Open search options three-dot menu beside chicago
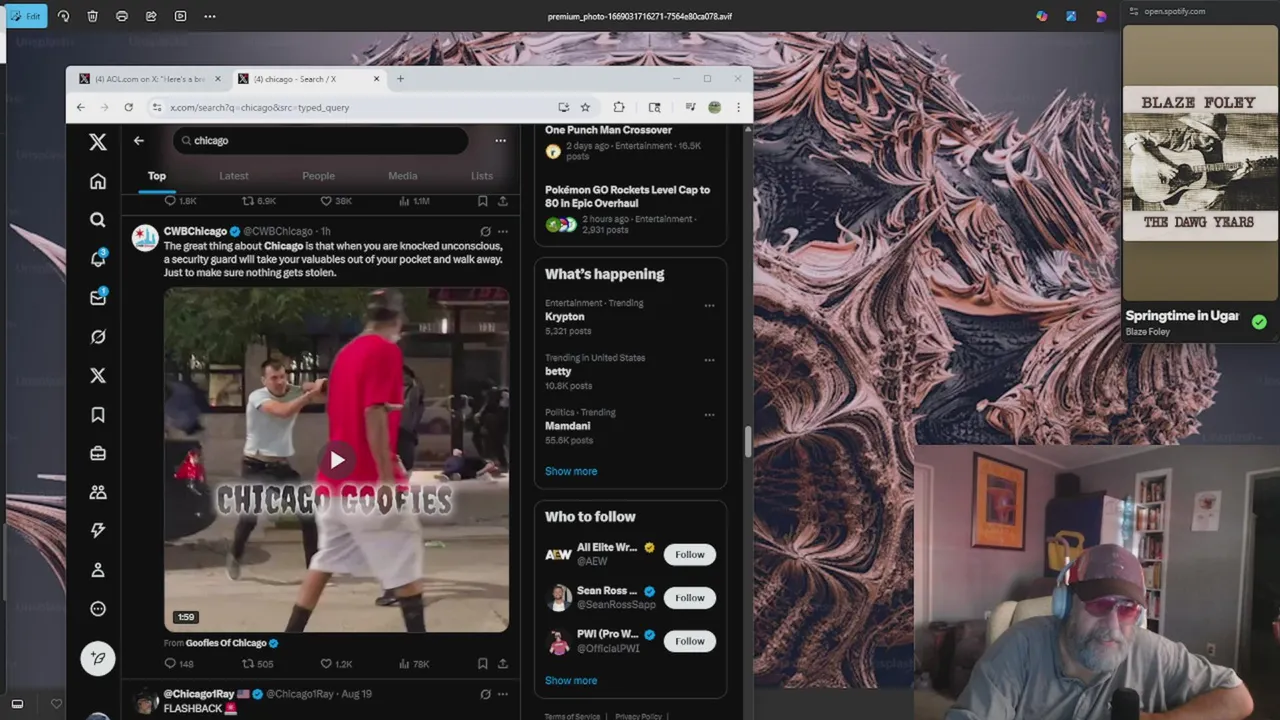This screenshot has width=1280, height=720. pos(500,140)
